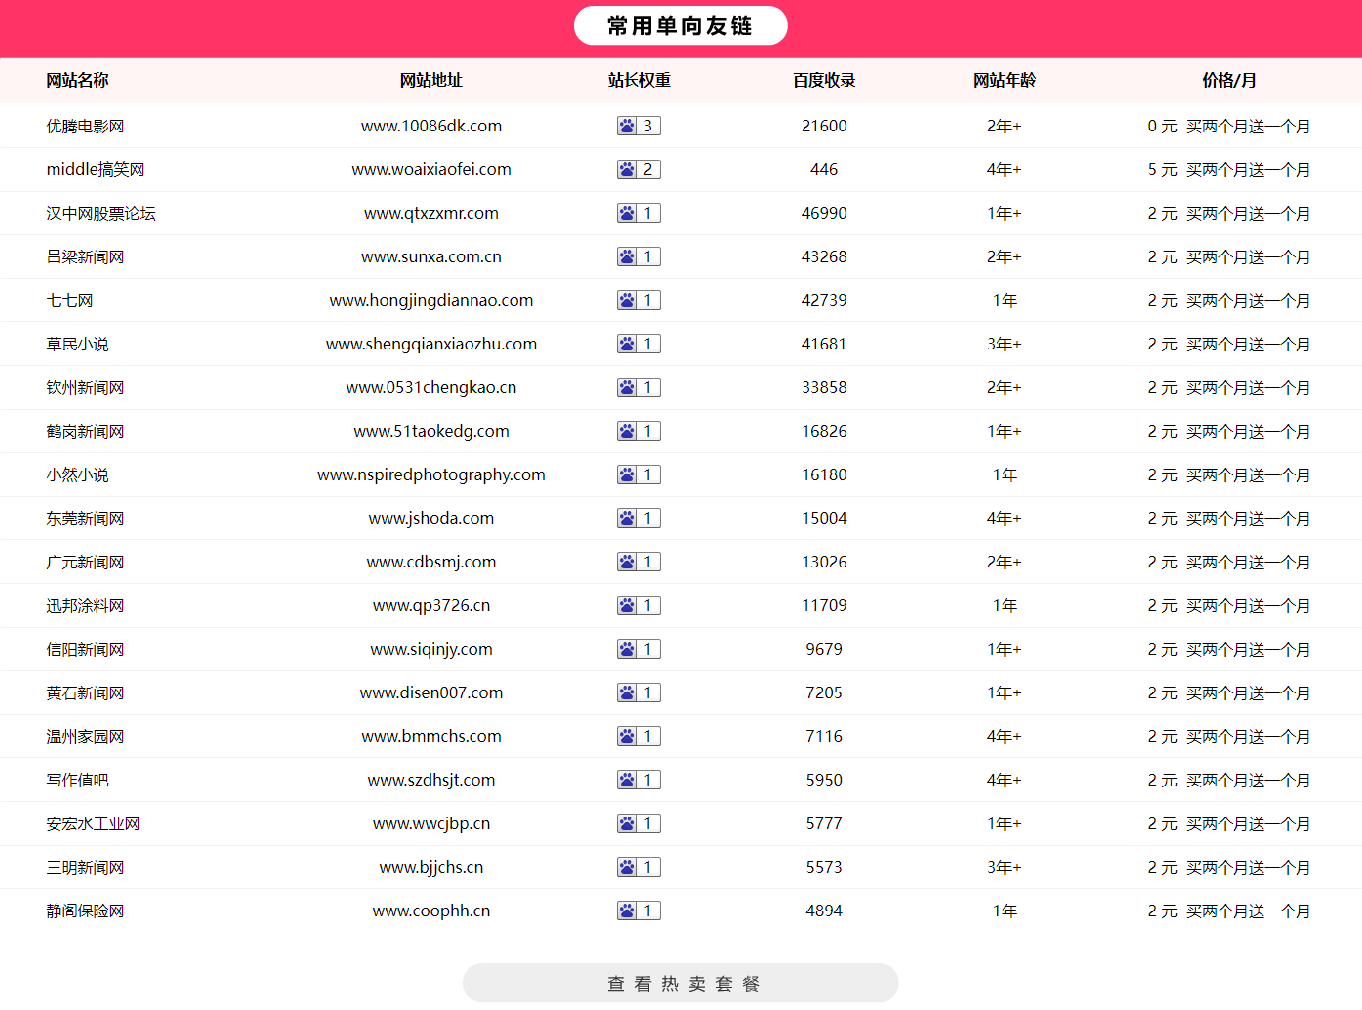1362x1010 pixels.
Task: Click the weight badge in 迅邦涂料网 row
Action: [638, 606]
